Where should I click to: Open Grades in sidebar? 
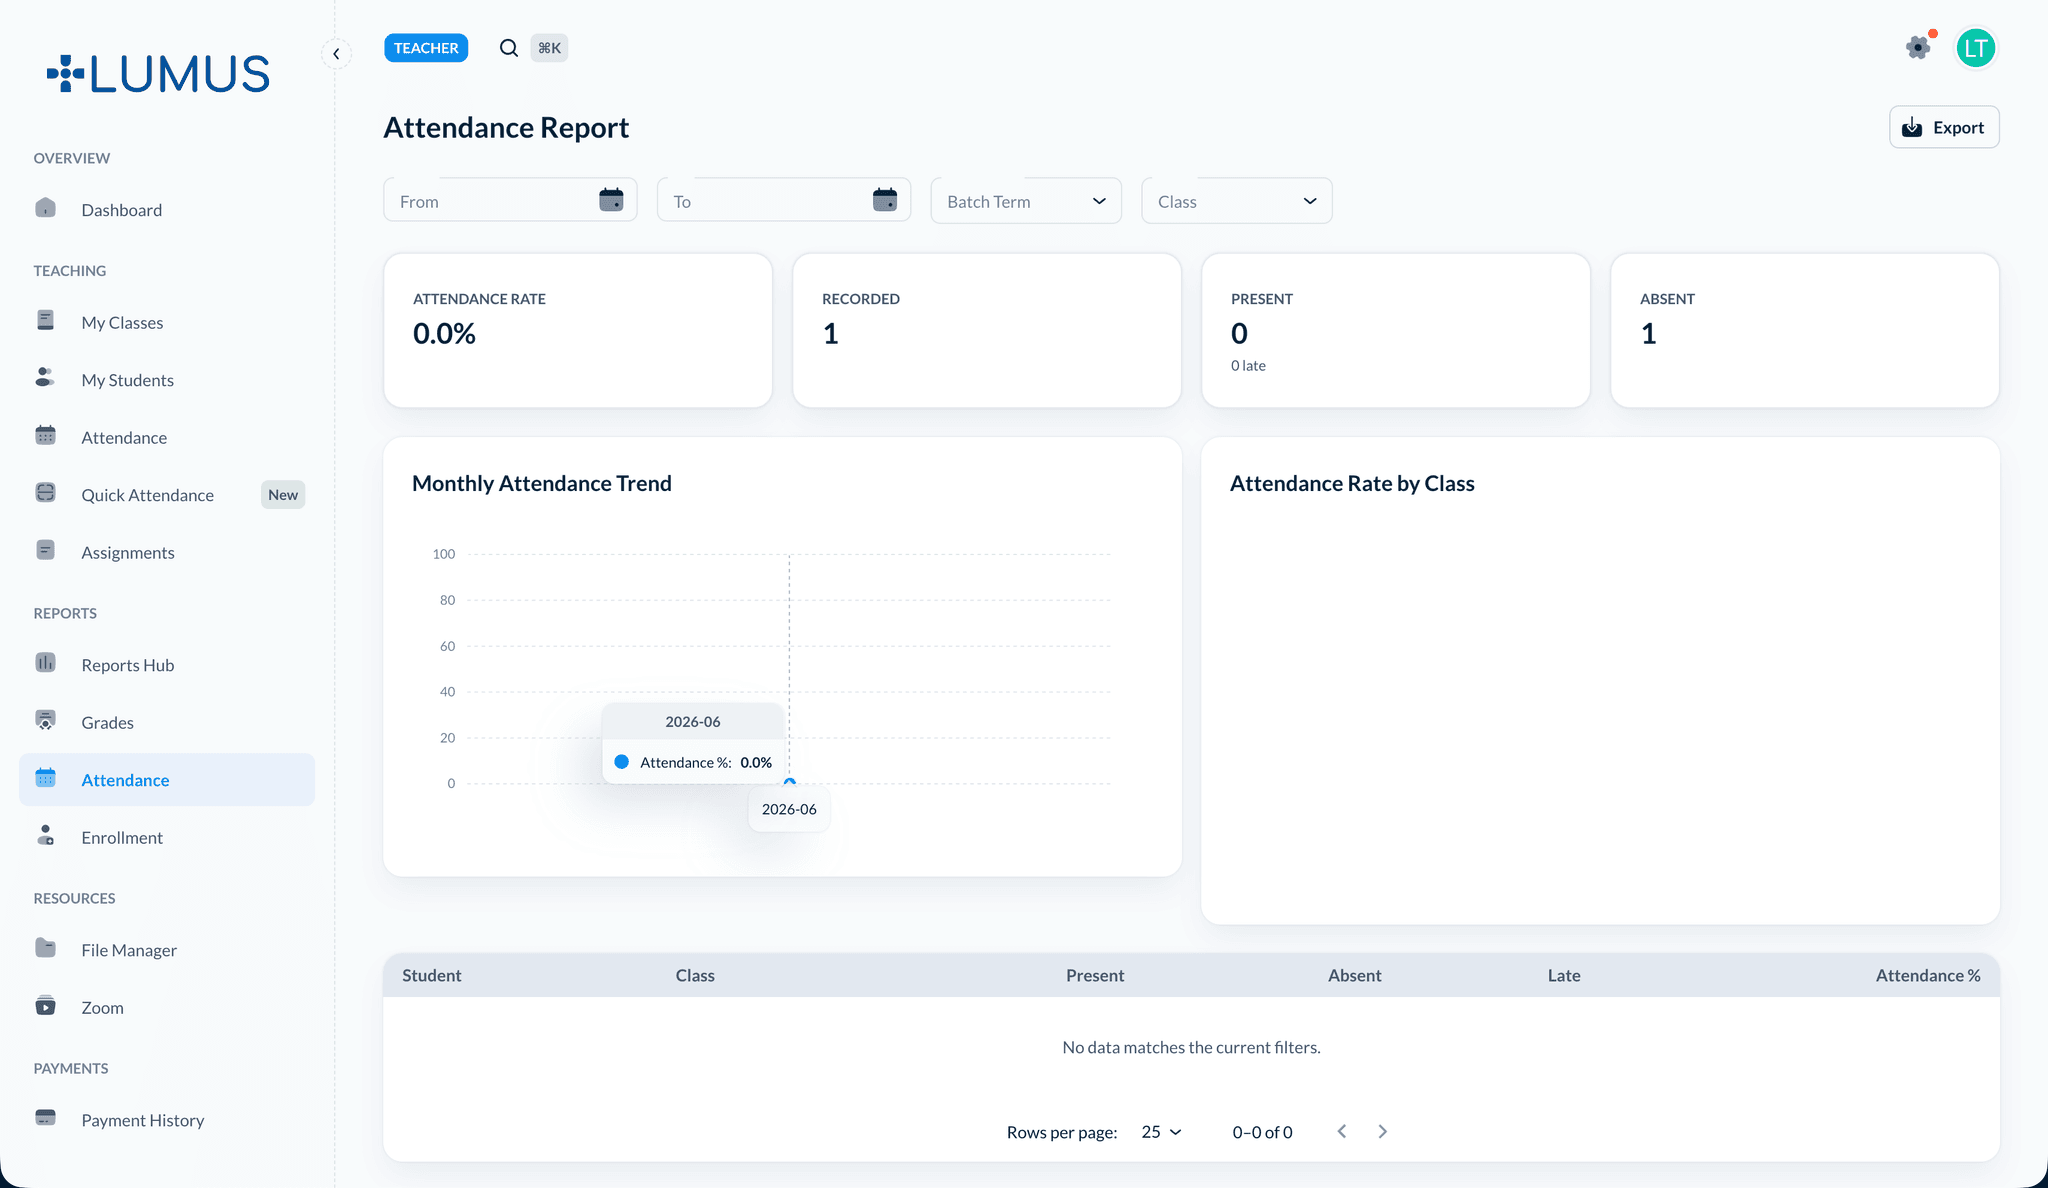click(167, 722)
